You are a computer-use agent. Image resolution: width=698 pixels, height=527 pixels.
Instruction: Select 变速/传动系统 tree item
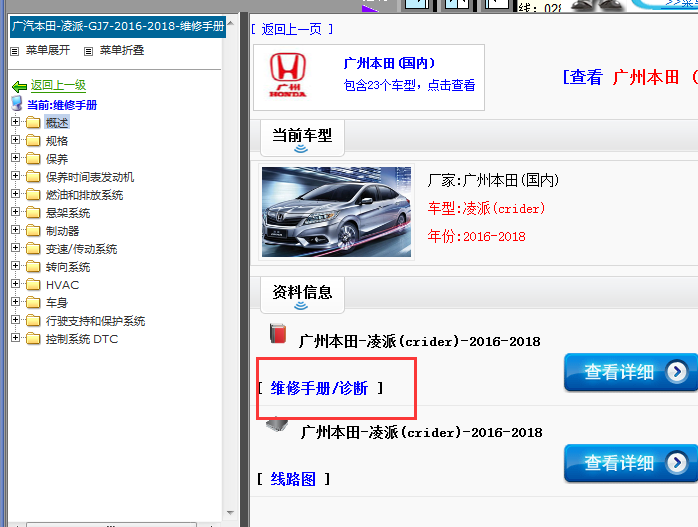pyautogui.click(x=81, y=249)
